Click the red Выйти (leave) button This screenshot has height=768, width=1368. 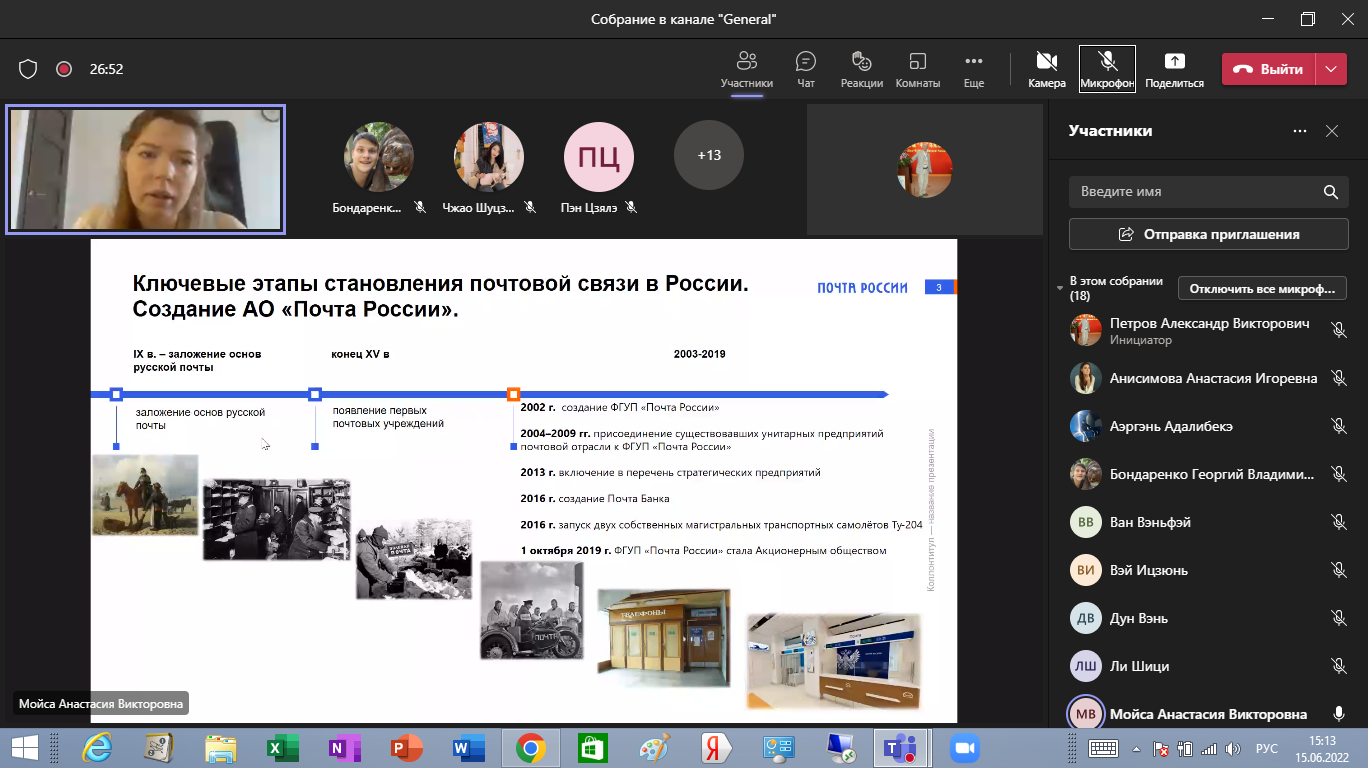pos(1269,69)
